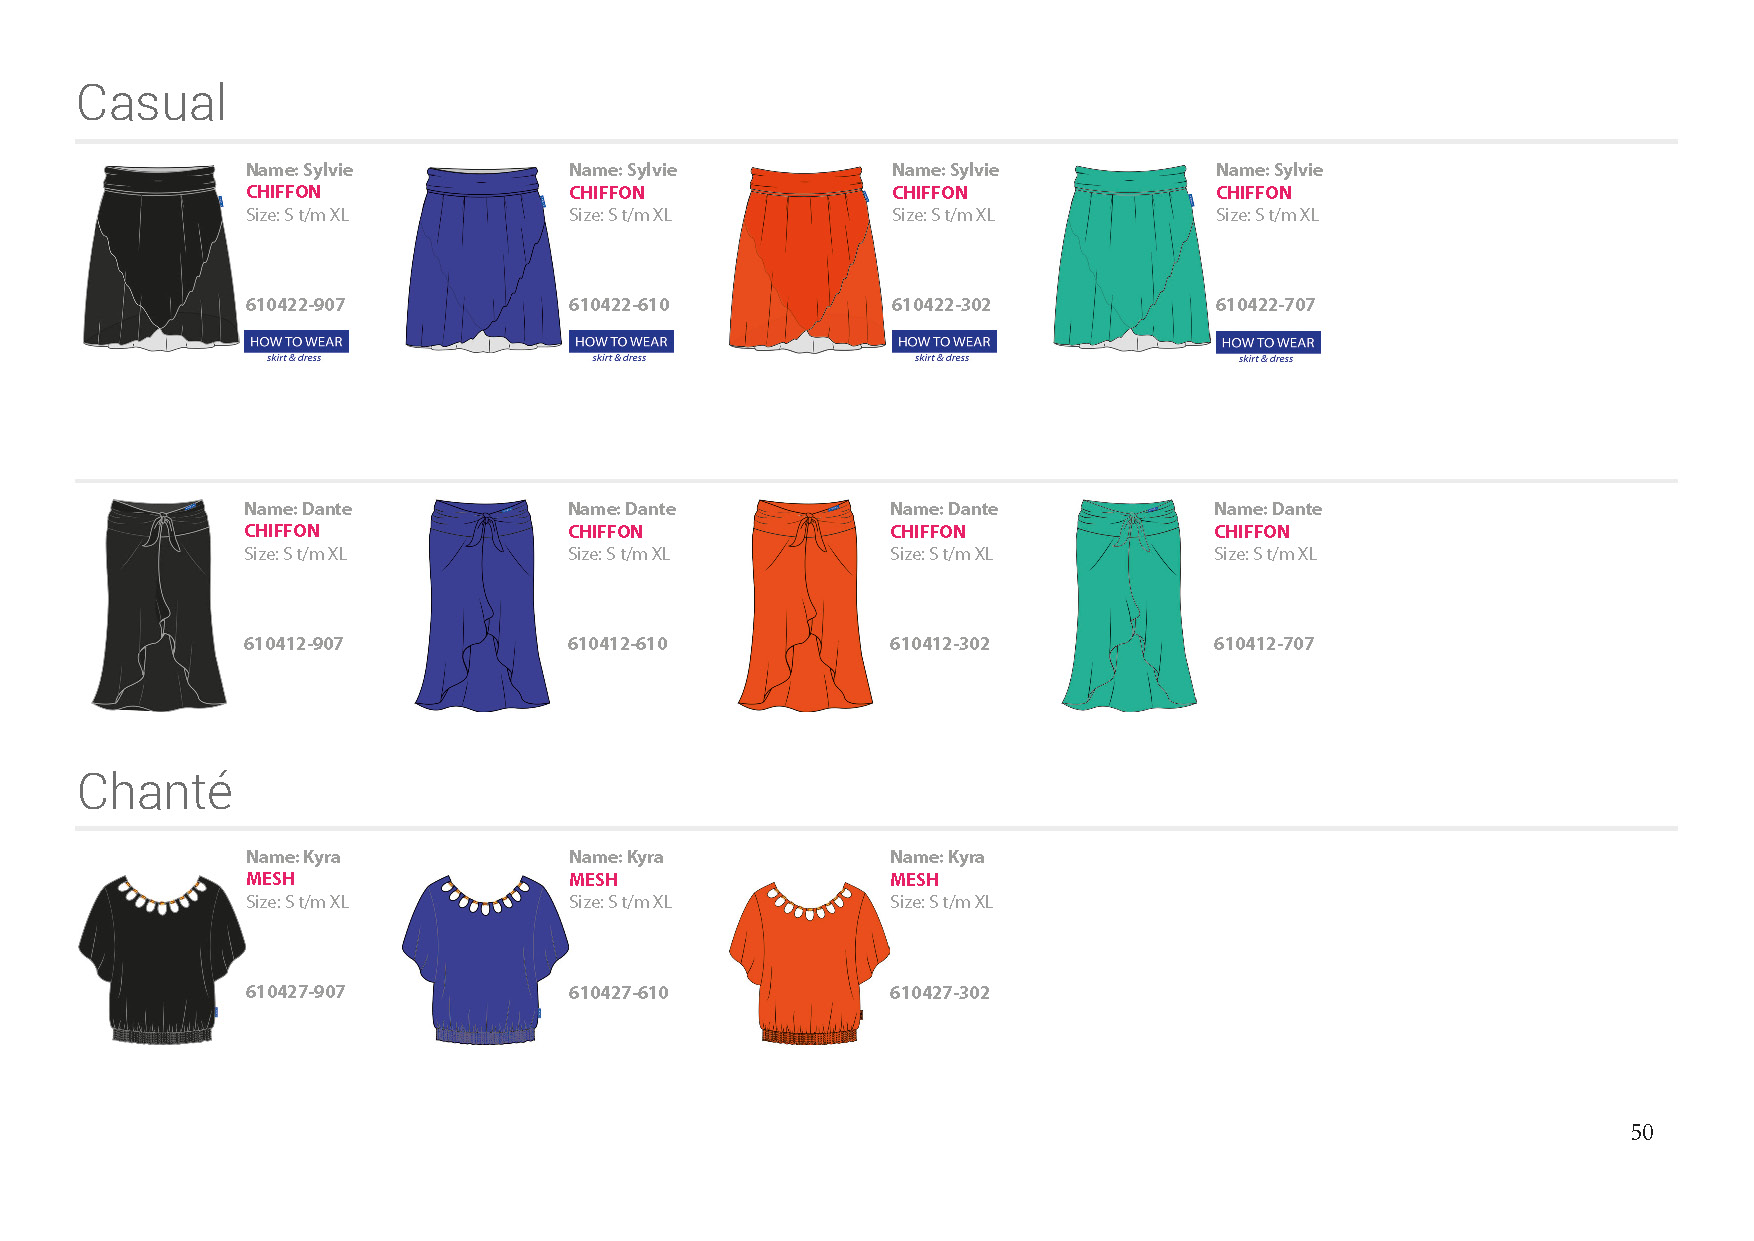Click HOW TO WEAR button for black Sylvie skirt
The height and width of the screenshot is (1241, 1754).
point(296,342)
